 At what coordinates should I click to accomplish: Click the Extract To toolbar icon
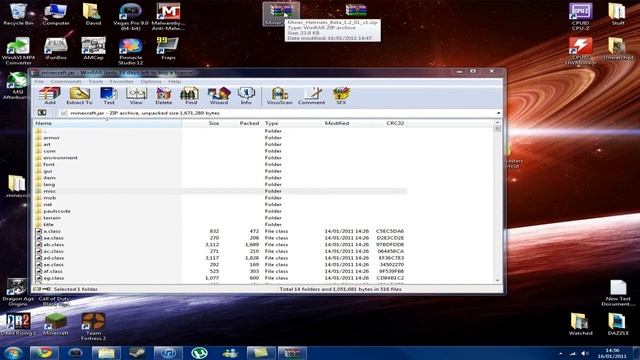point(79,96)
